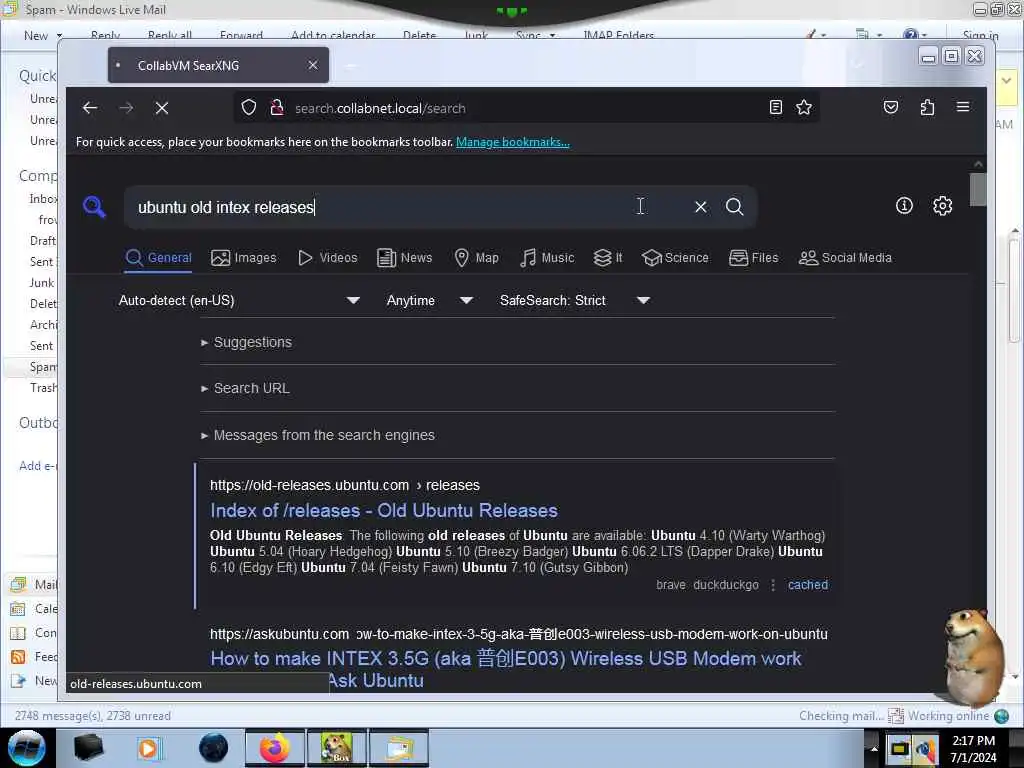Go back using the browser back arrow
The width and height of the screenshot is (1024, 768).
[90, 108]
